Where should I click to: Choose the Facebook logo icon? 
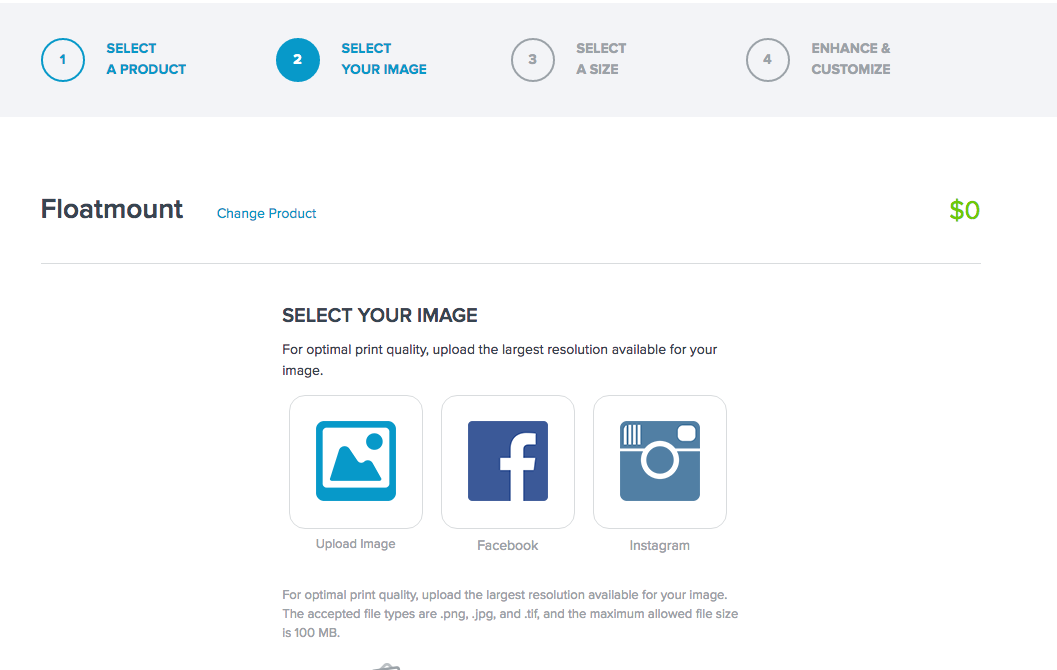[508, 461]
